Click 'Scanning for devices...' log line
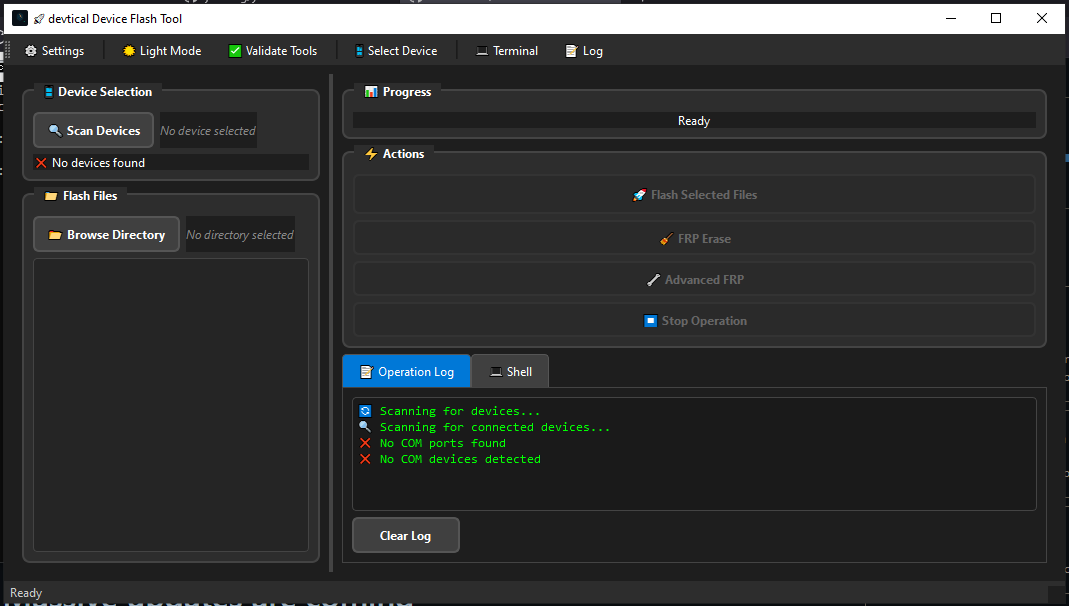Image resolution: width=1069 pixels, height=606 pixels. click(460, 411)
